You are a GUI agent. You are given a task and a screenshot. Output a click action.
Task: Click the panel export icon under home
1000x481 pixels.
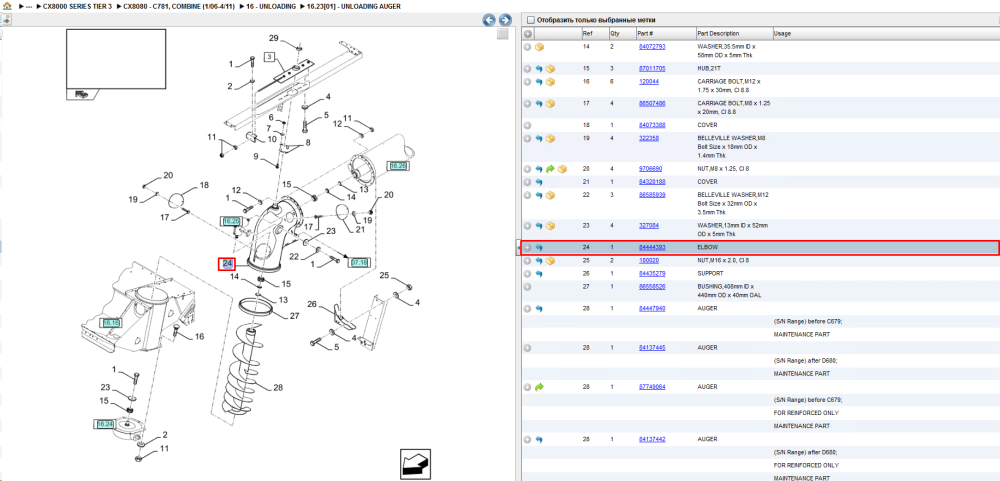pyautogui.click(x=5, y=20)
